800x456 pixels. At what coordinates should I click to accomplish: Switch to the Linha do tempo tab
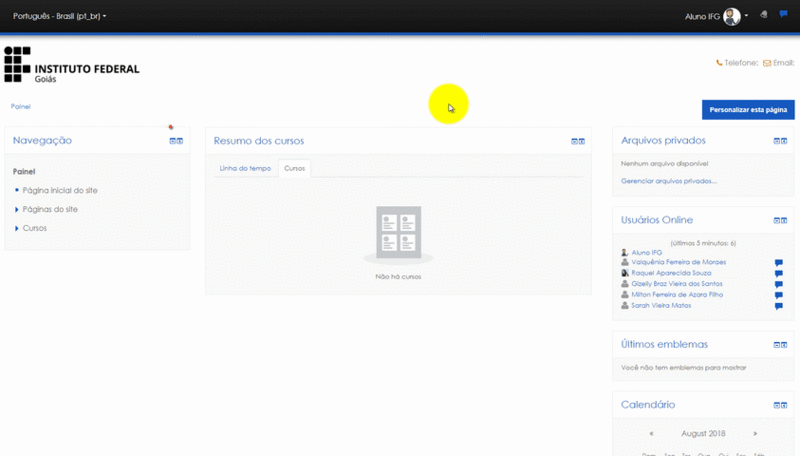point(245,168)
